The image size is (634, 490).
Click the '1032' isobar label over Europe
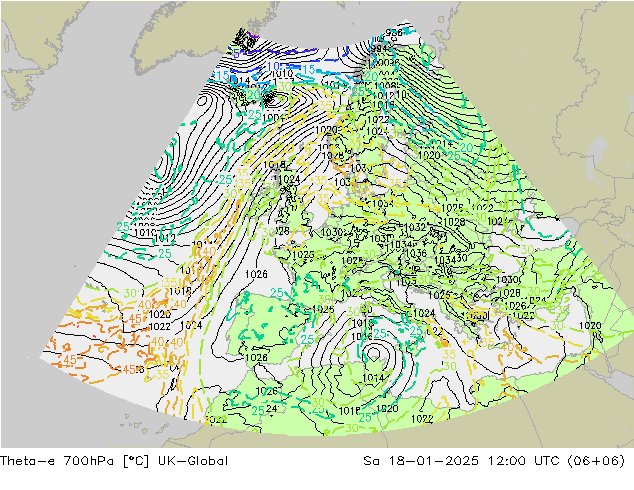click(415, 227)
